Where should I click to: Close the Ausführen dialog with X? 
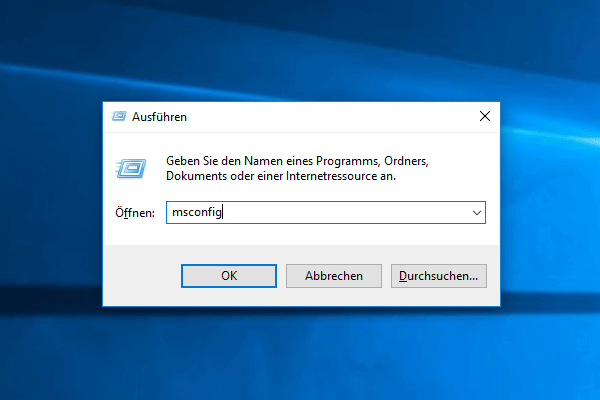(485, 116)
